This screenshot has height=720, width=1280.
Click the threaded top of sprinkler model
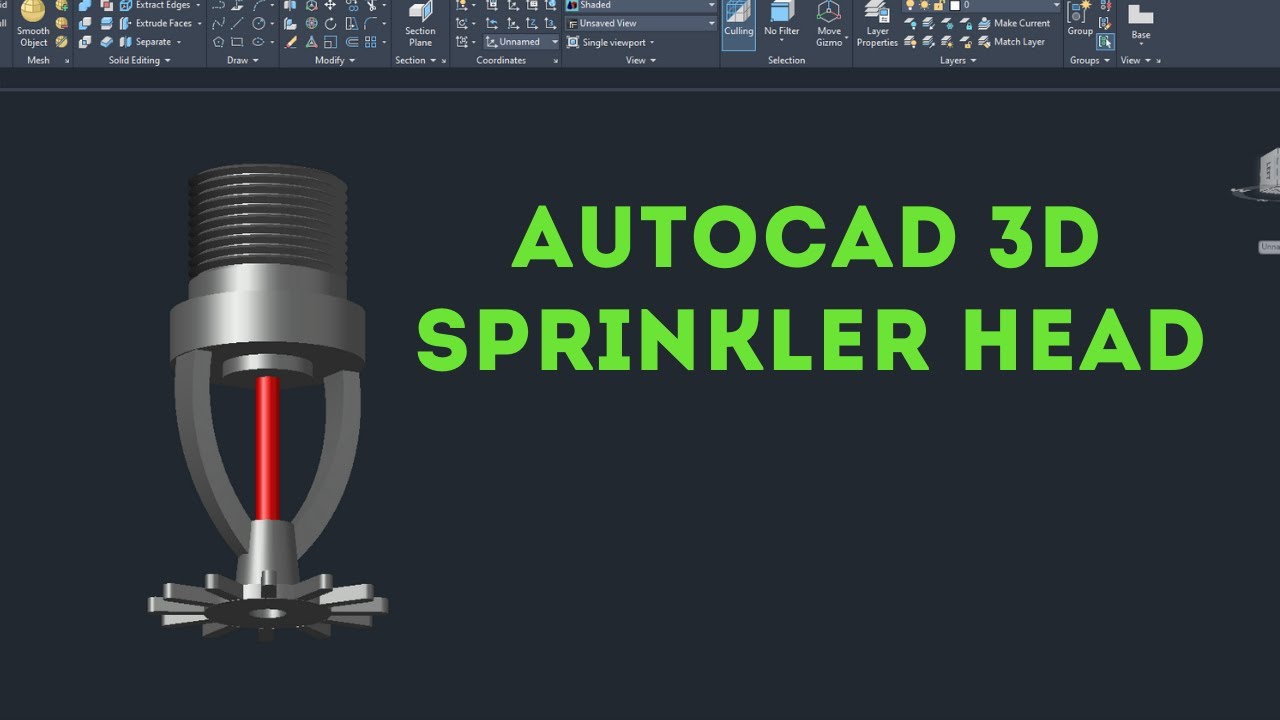pyautogui.click(x=267, y=220)
